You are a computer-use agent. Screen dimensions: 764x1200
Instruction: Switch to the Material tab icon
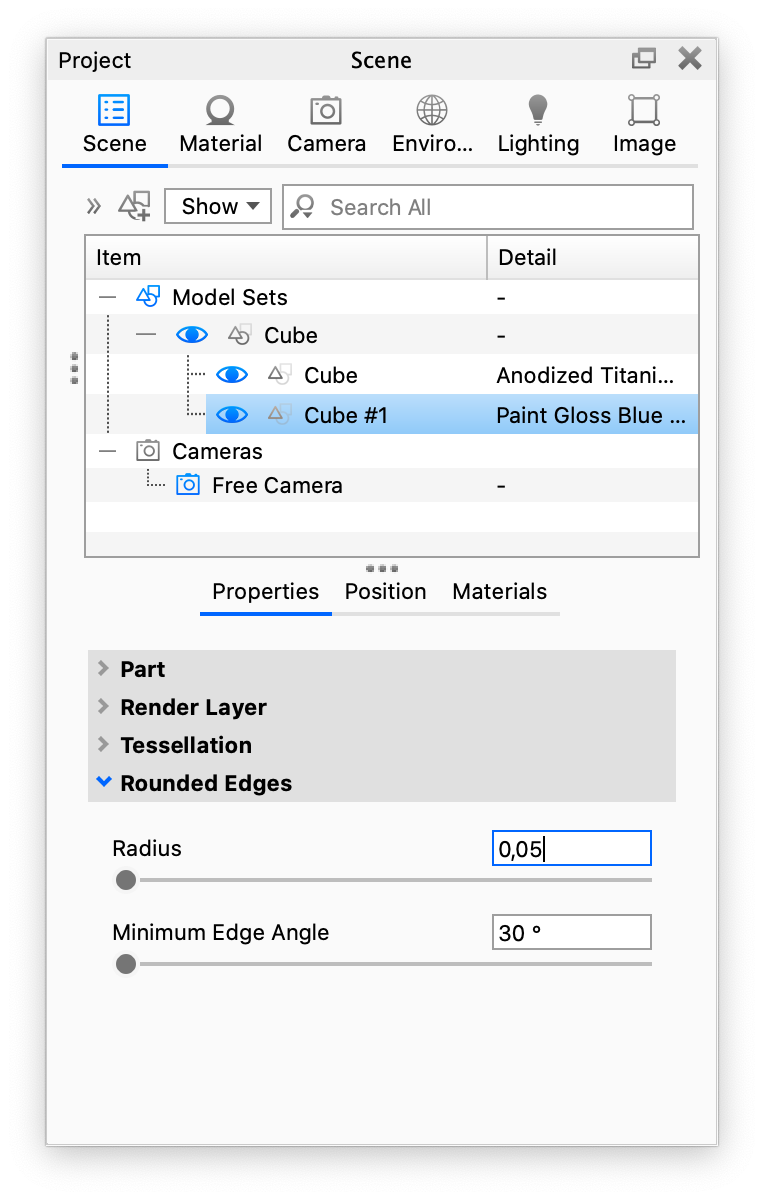pyautogui.click(x=220, y=110)
